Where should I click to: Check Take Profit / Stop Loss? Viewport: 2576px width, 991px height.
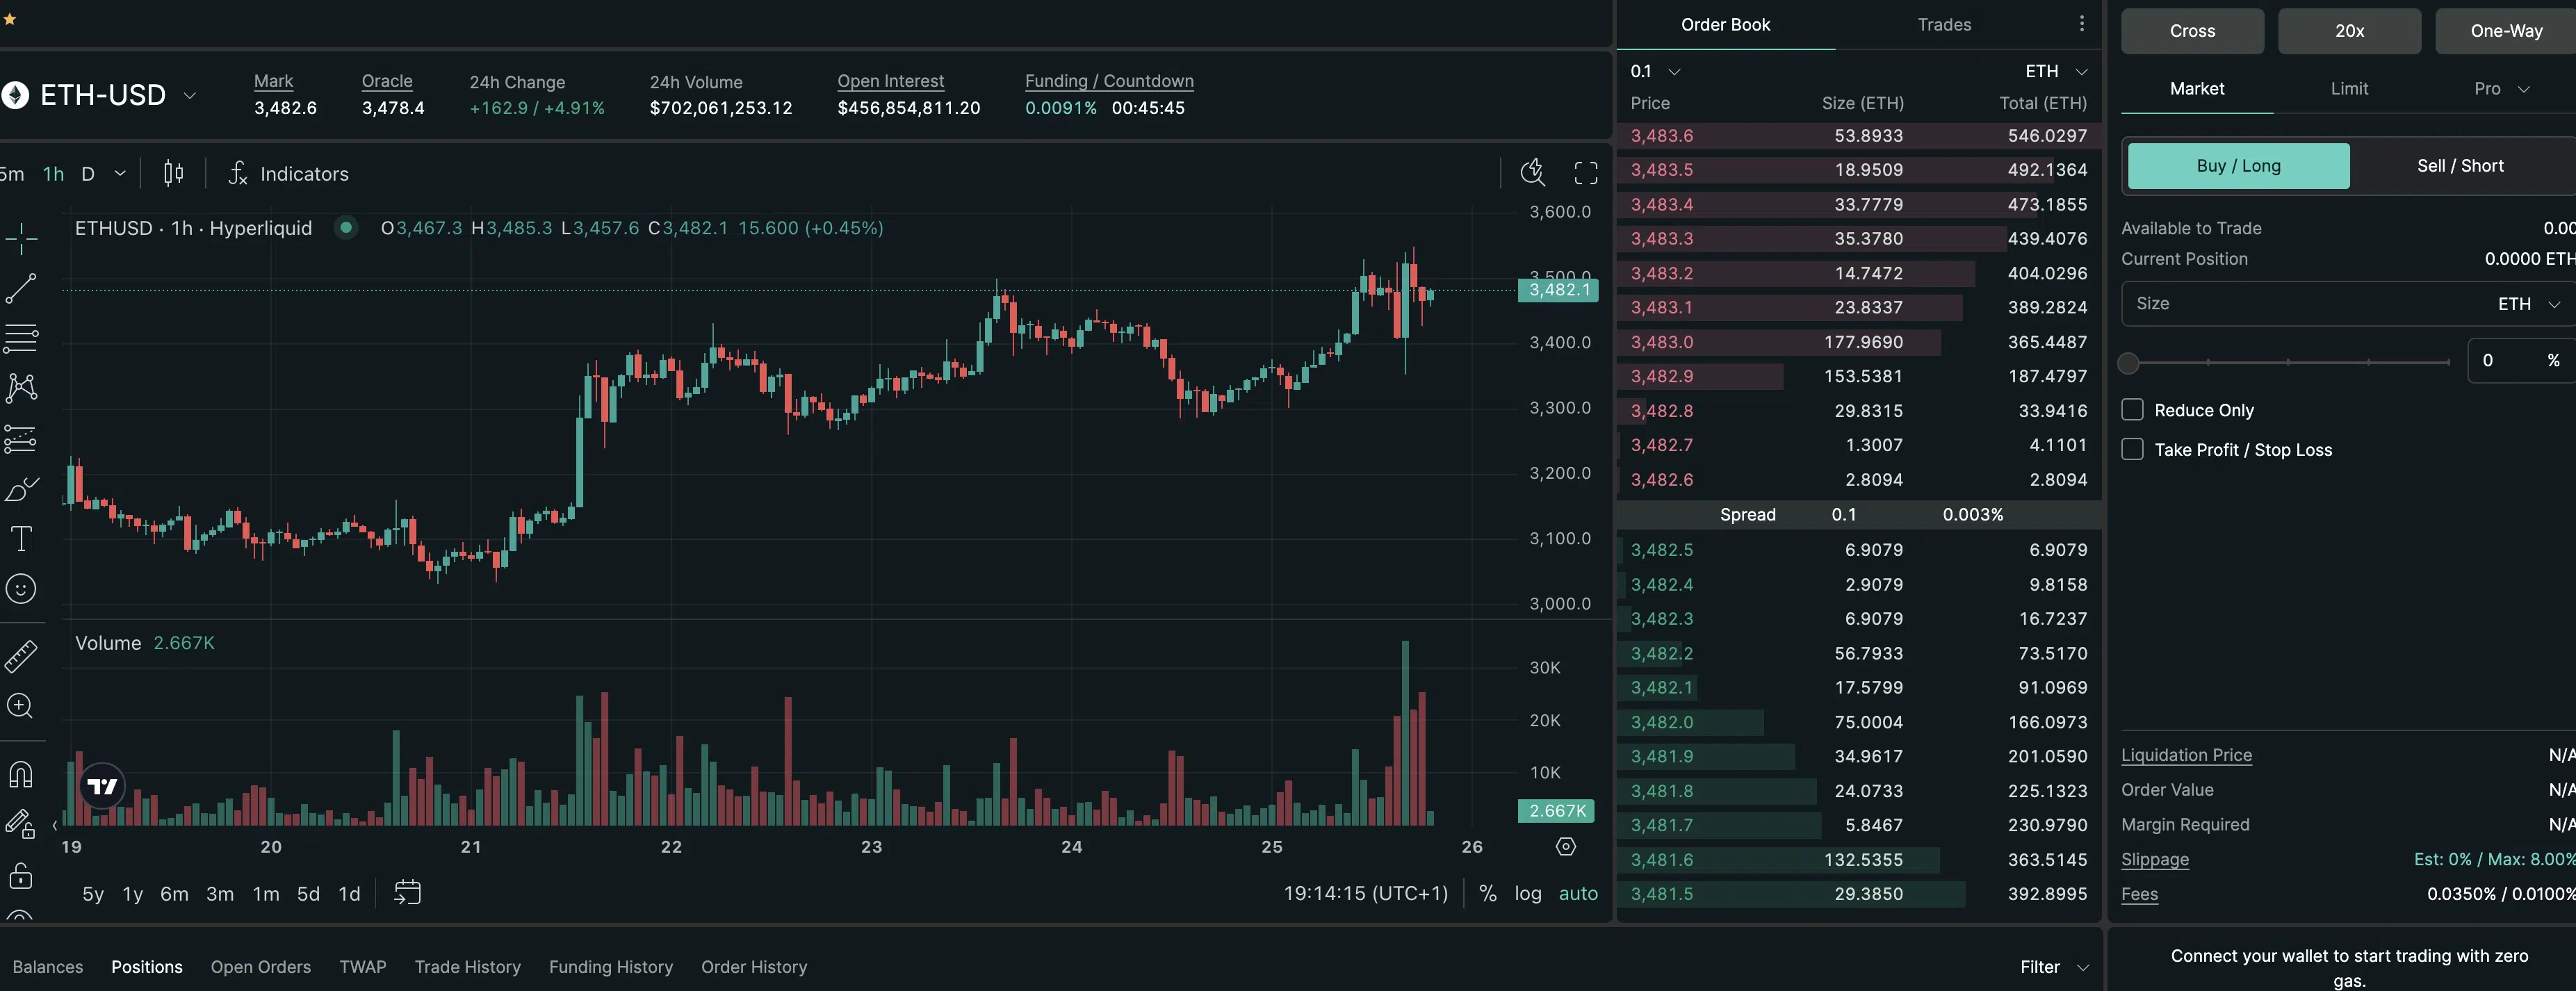tap(2132, 450)
